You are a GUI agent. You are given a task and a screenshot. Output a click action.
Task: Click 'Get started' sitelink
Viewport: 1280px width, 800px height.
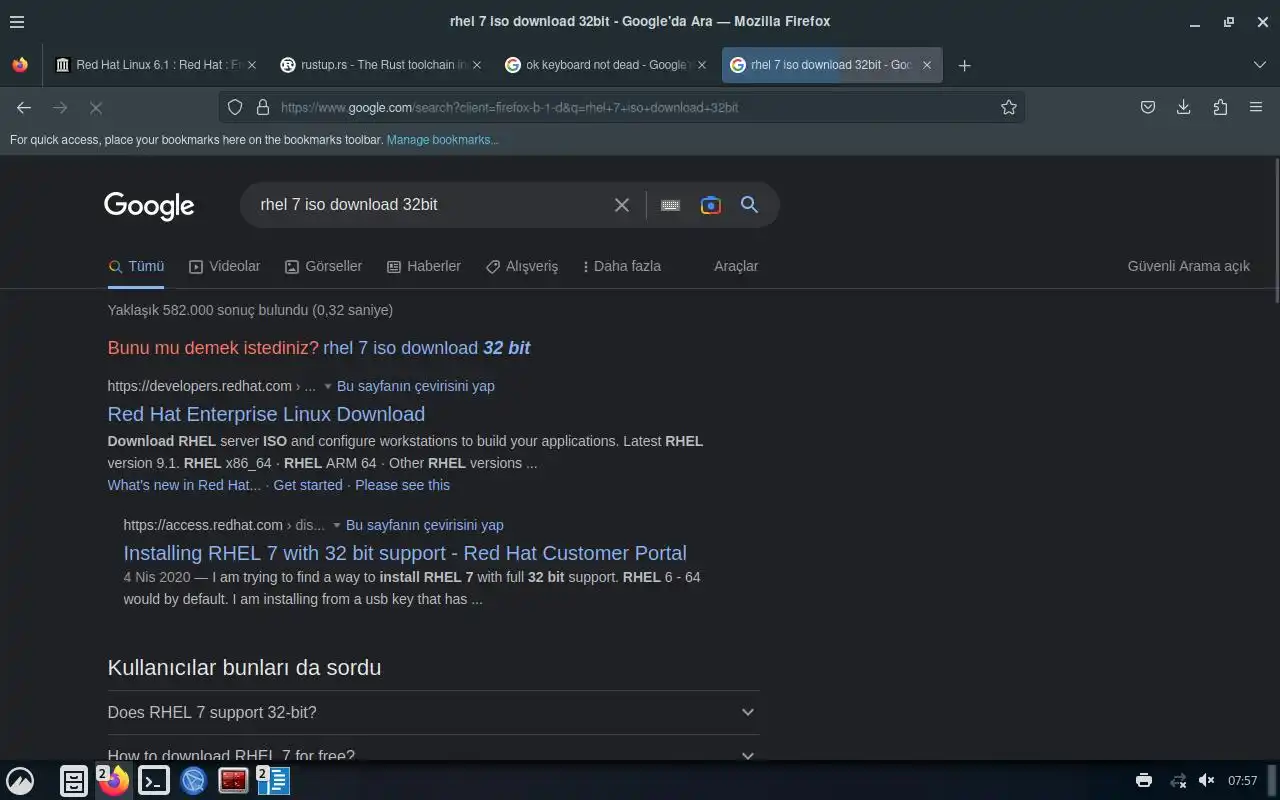point(308,485)
